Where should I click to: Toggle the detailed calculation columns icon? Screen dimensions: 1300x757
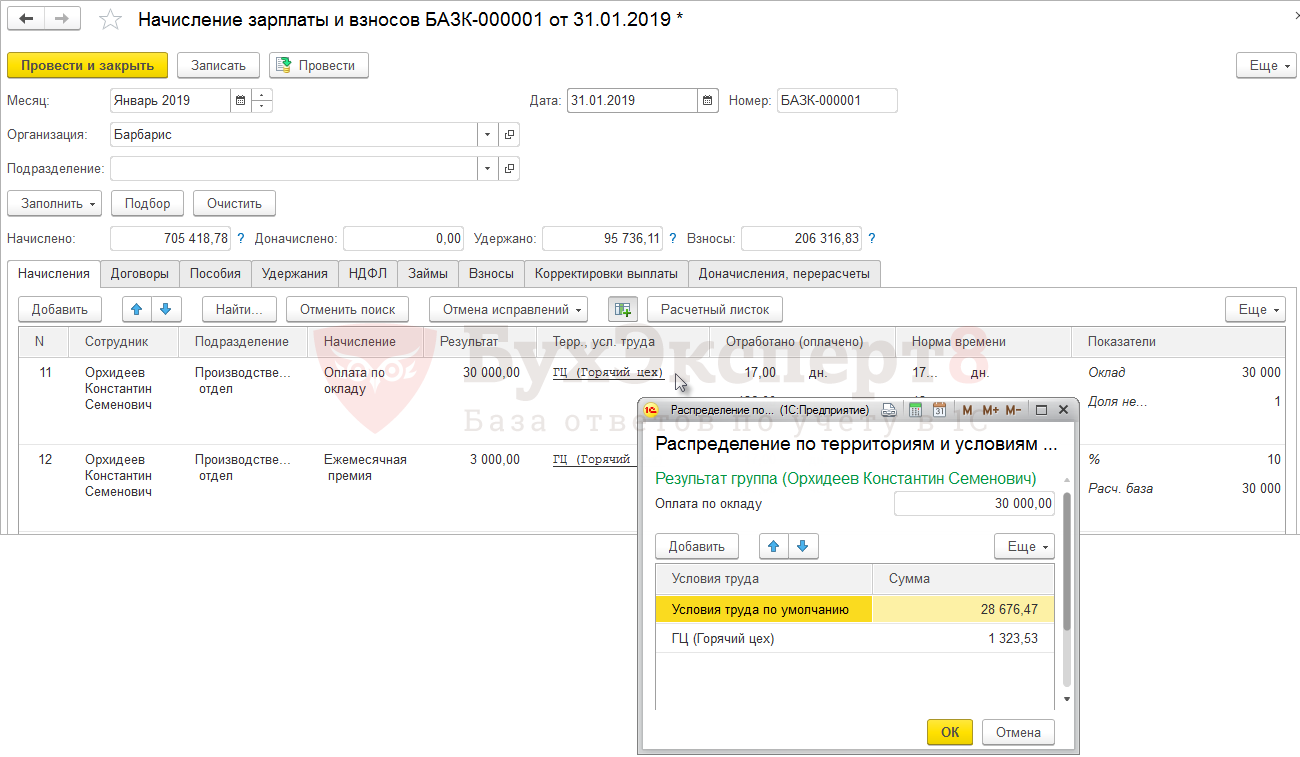click(623, 310)
